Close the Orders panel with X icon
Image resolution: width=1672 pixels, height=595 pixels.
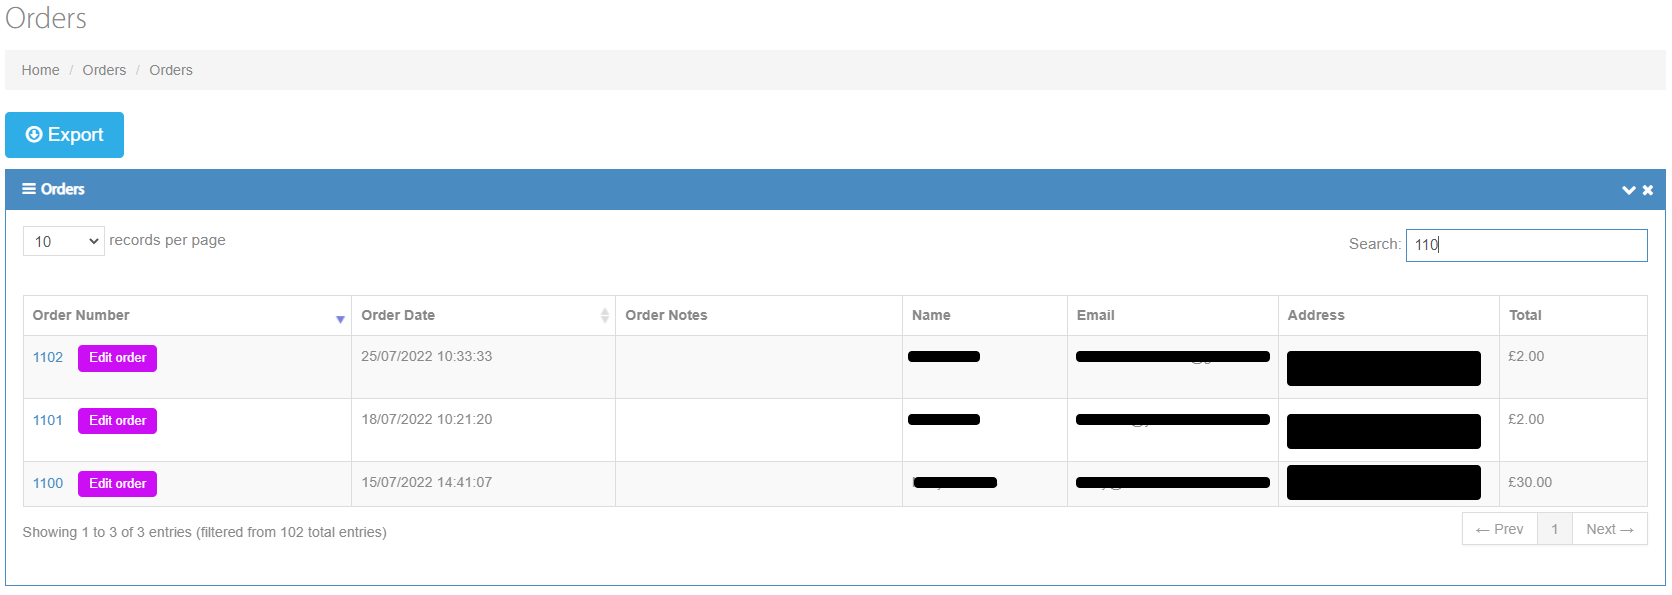click(x=1647, y=190)
